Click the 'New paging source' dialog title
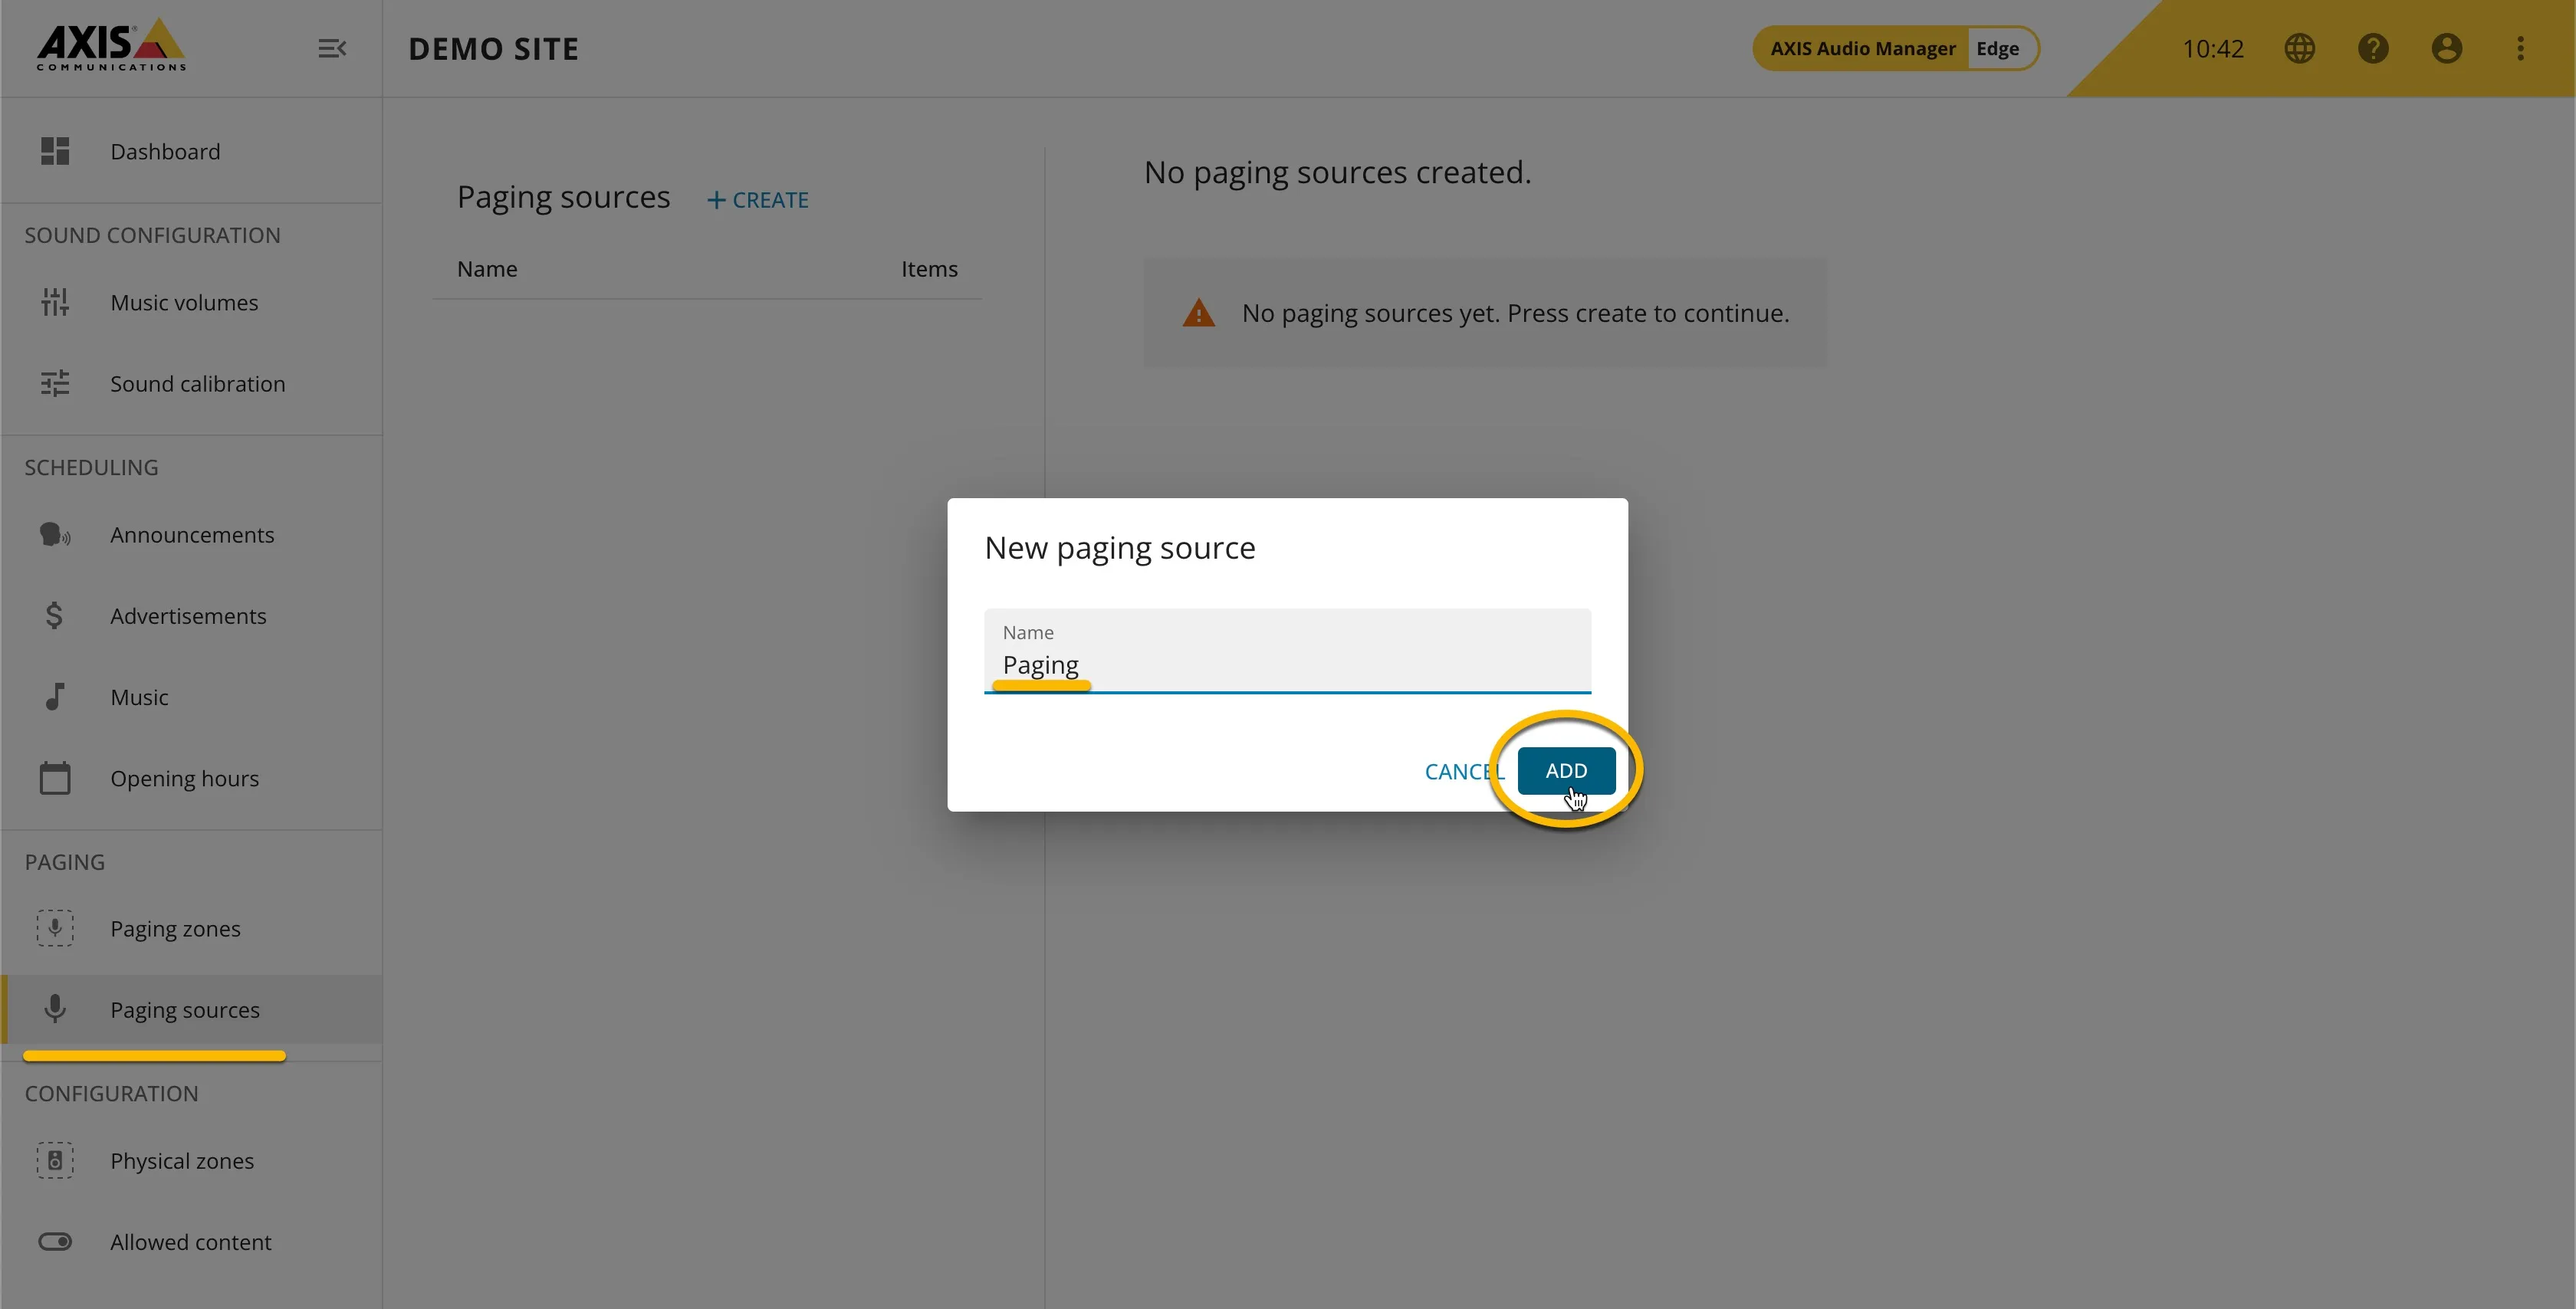2576x1309 pixels. click(1119, 548)
